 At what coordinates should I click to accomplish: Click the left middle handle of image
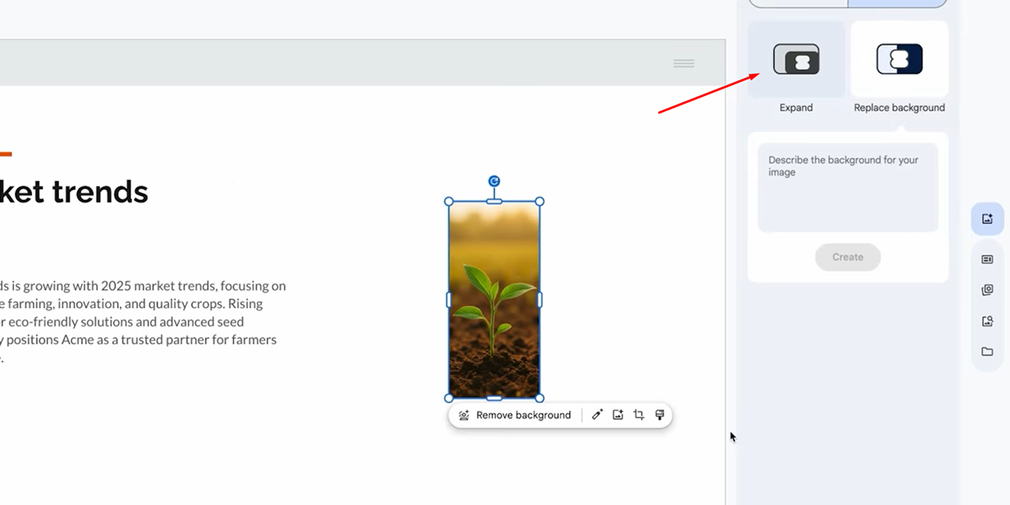(x=449, y=300)
